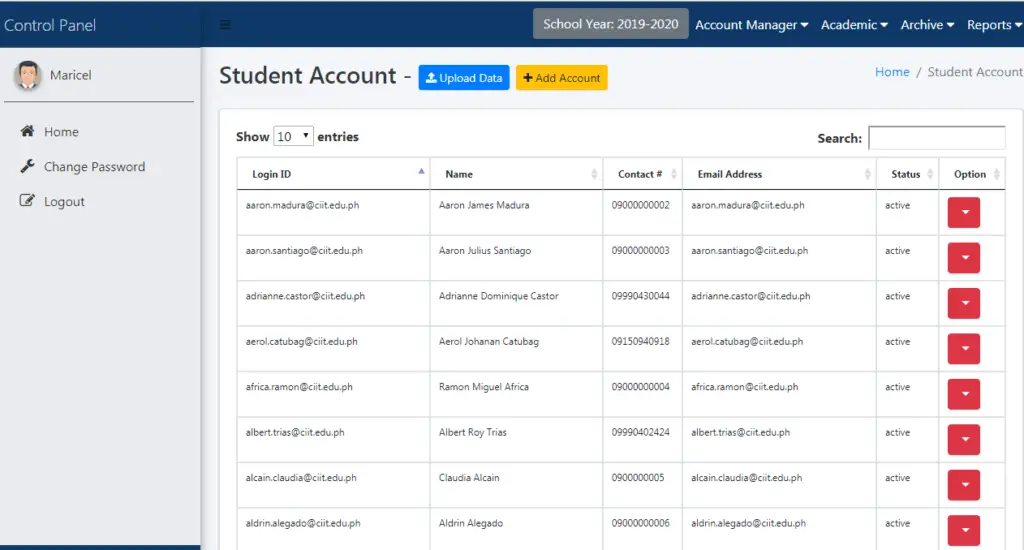Open the Academic menu
This screenshot has height=550, width=1024.
click(854, 25)
